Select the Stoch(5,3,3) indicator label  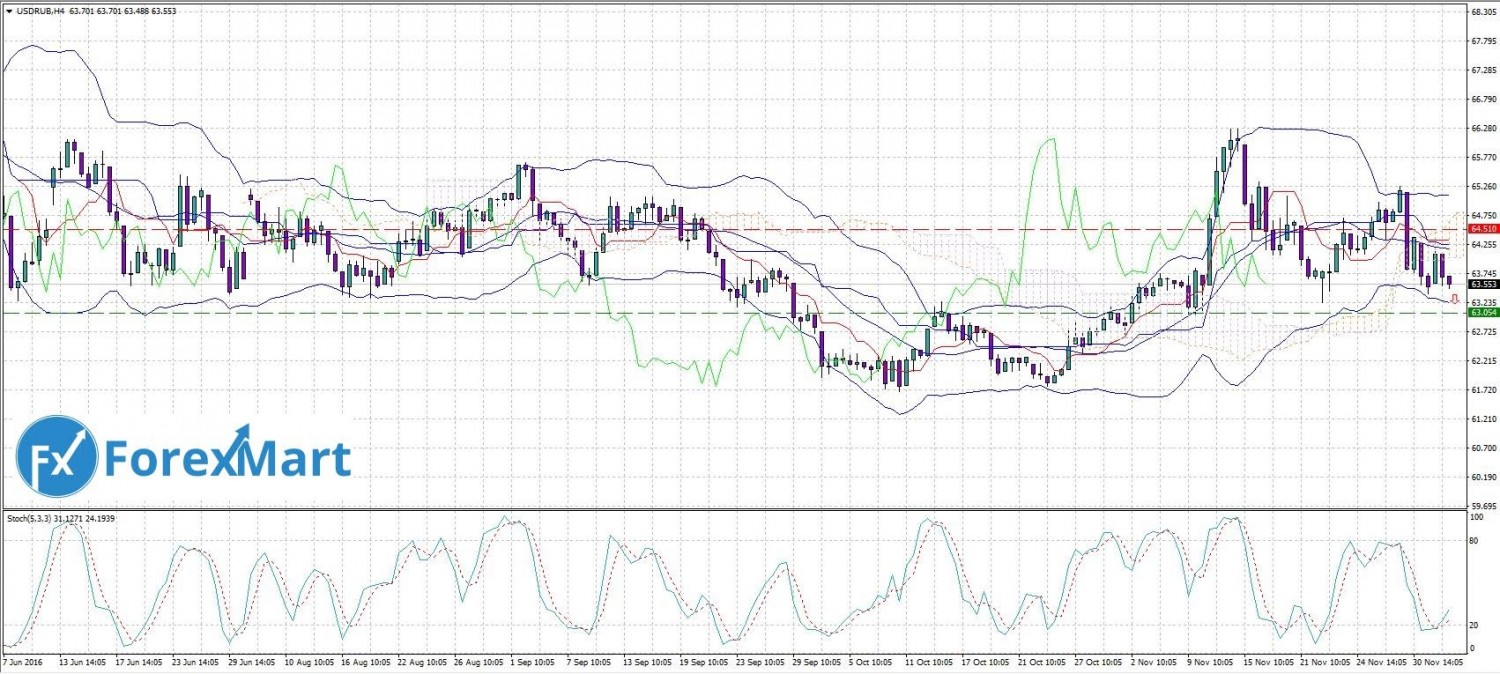[32, 518]
